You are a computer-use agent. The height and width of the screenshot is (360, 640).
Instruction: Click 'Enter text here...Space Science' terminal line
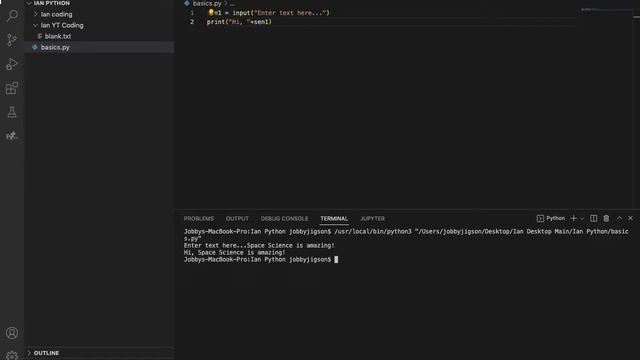(259, 245)
